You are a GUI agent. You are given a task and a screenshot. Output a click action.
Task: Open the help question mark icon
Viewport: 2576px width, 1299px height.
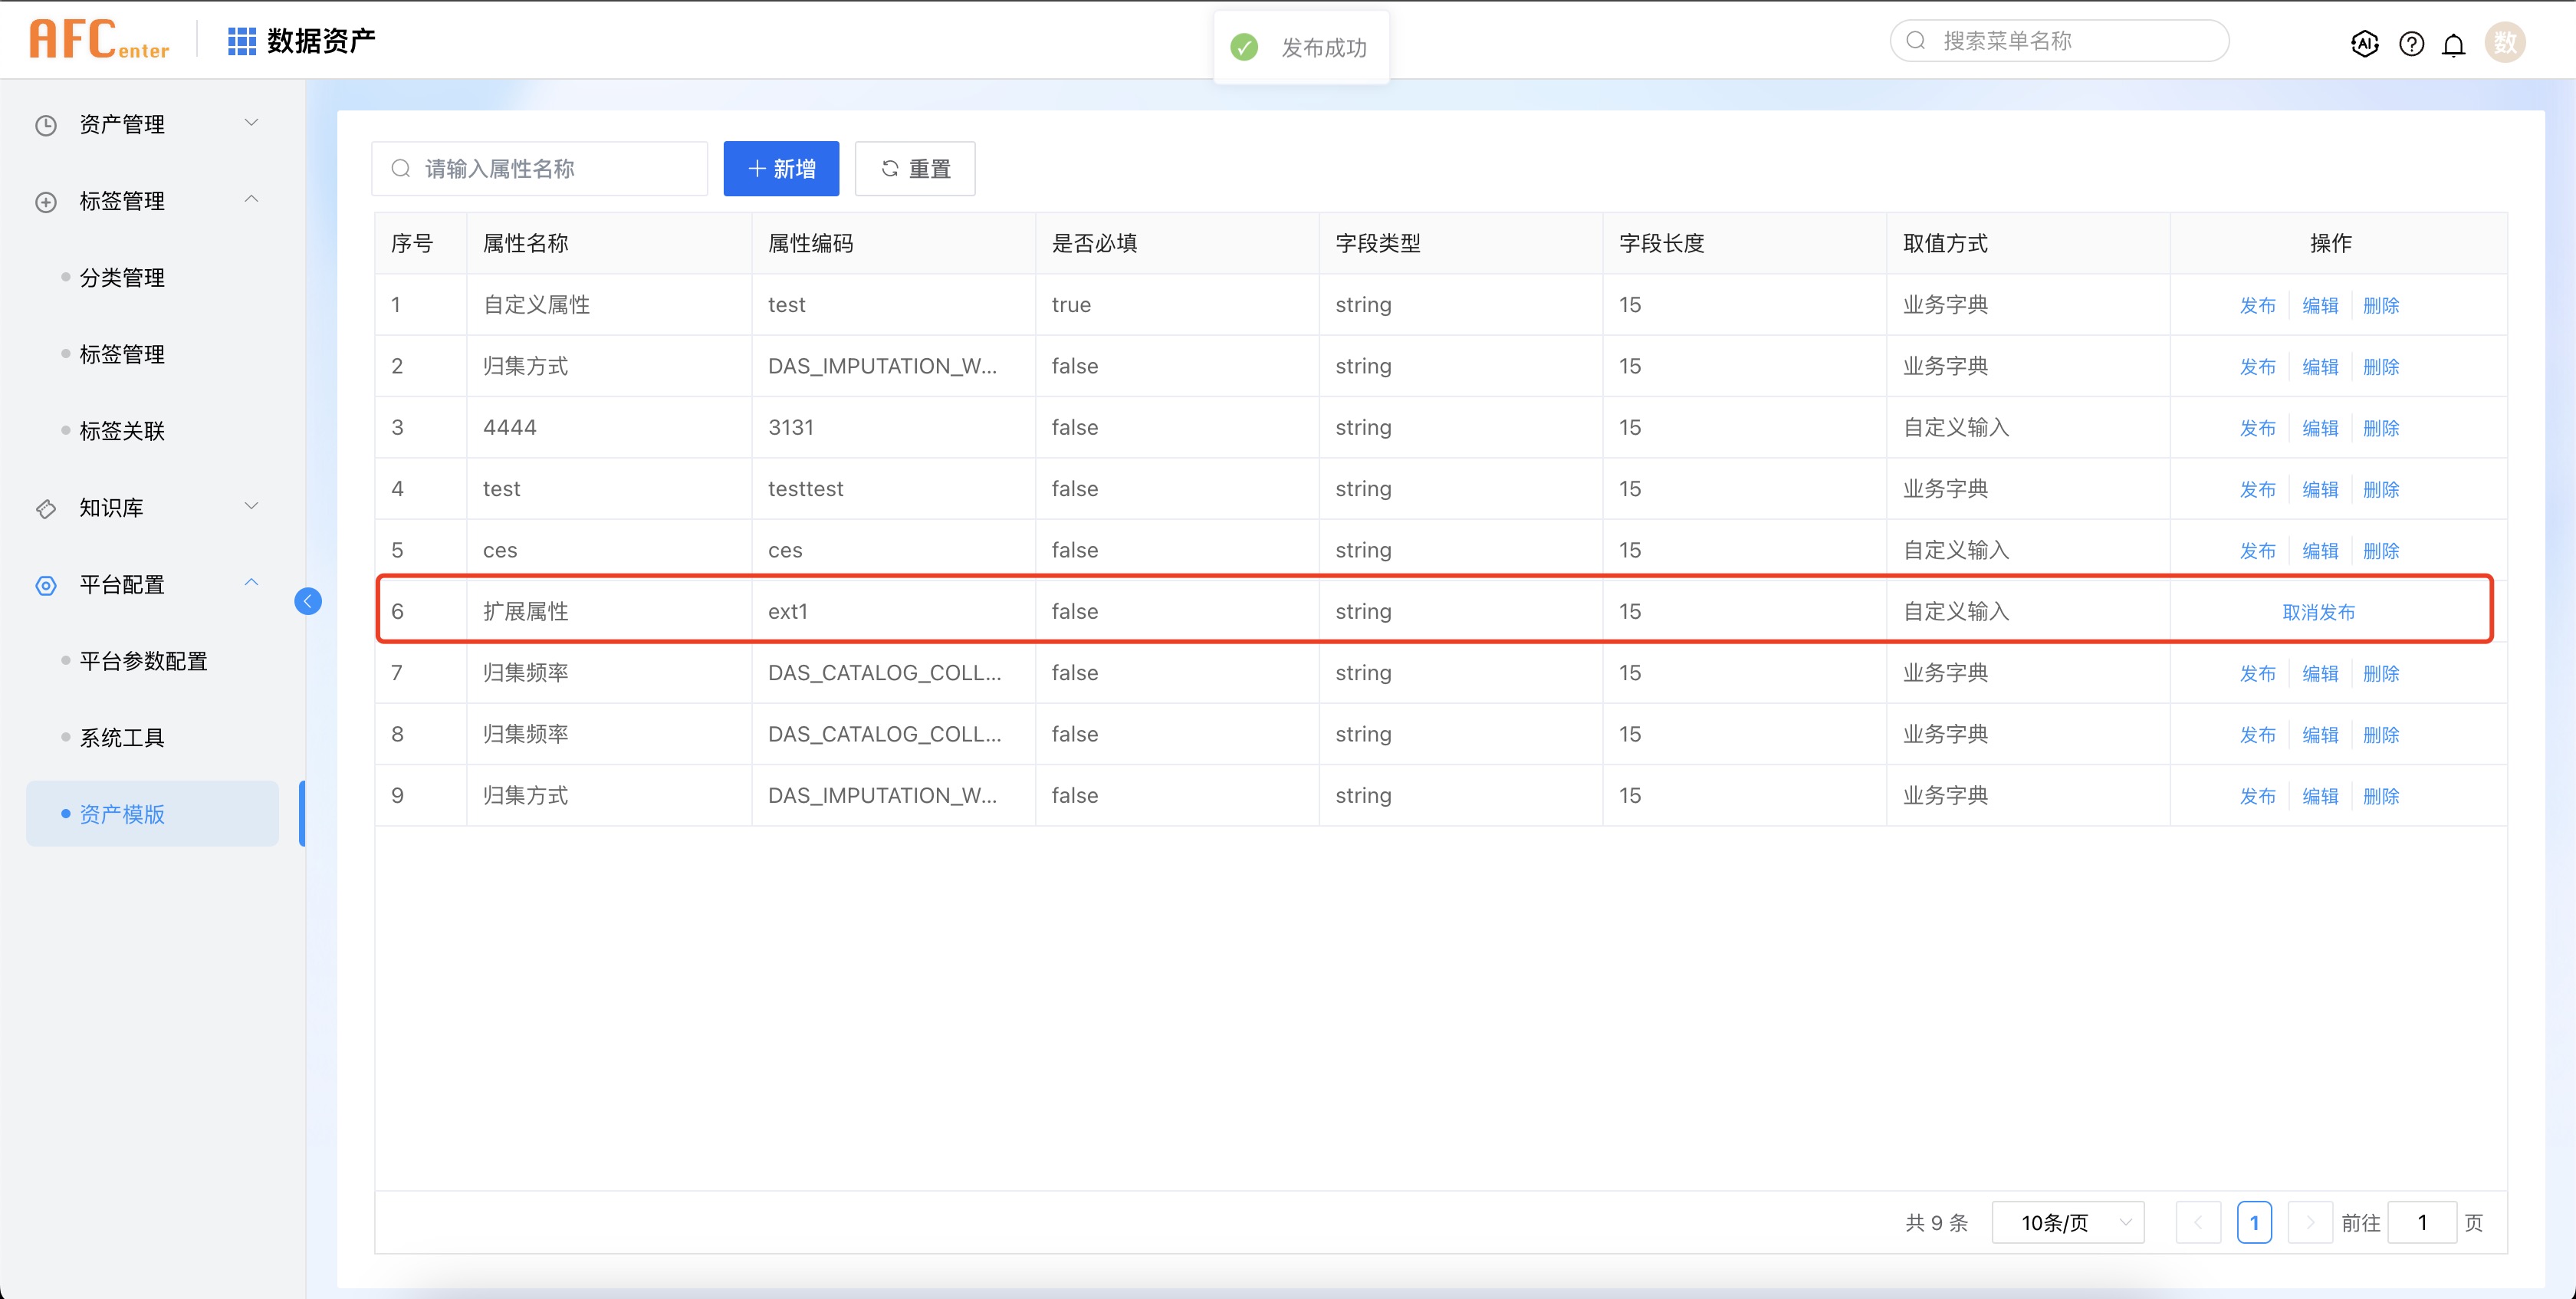tap(2411, 43)
